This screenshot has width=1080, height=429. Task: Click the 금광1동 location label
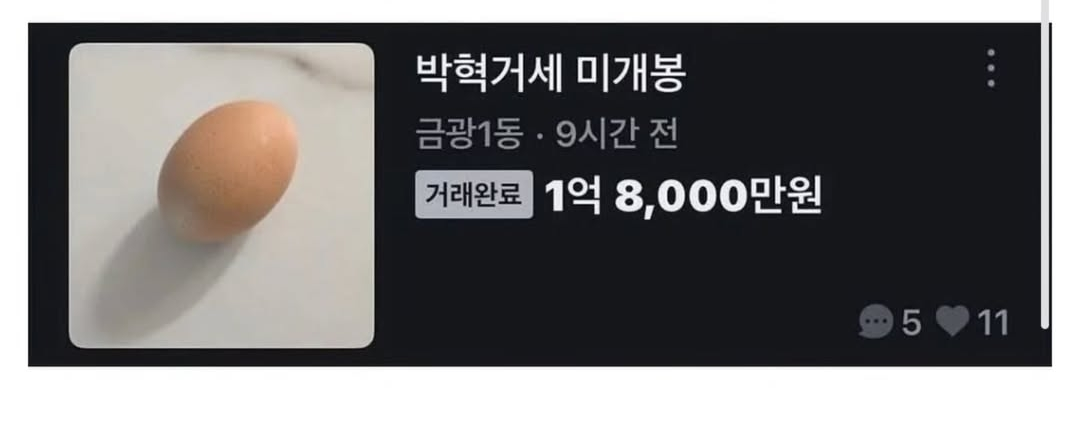pos(469,134)
